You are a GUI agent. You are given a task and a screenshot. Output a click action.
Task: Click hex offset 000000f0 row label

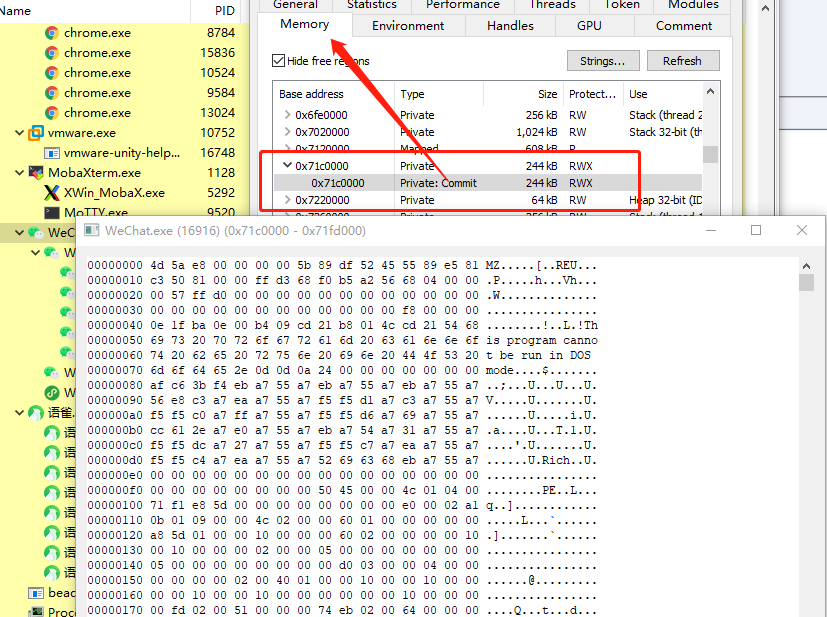115,490
